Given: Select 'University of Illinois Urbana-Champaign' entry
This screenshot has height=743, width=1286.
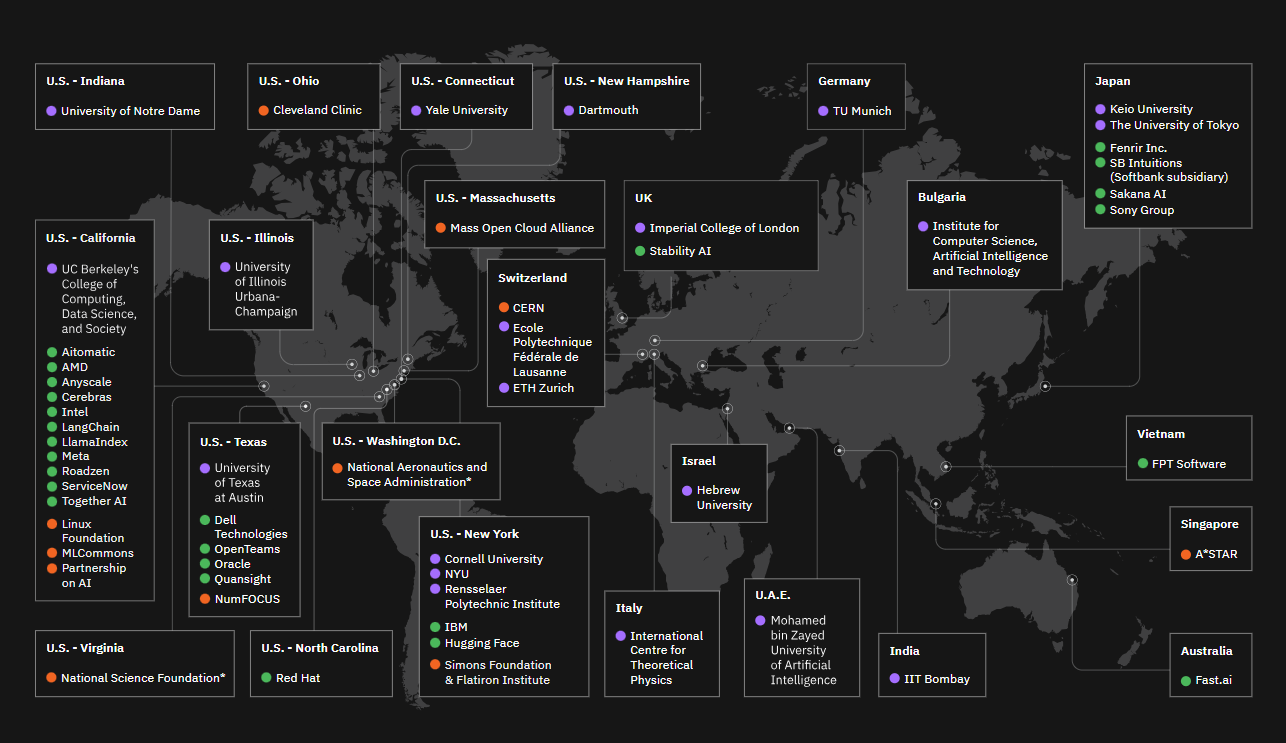Looking at the screenshot, I should [x=266, y=289].
